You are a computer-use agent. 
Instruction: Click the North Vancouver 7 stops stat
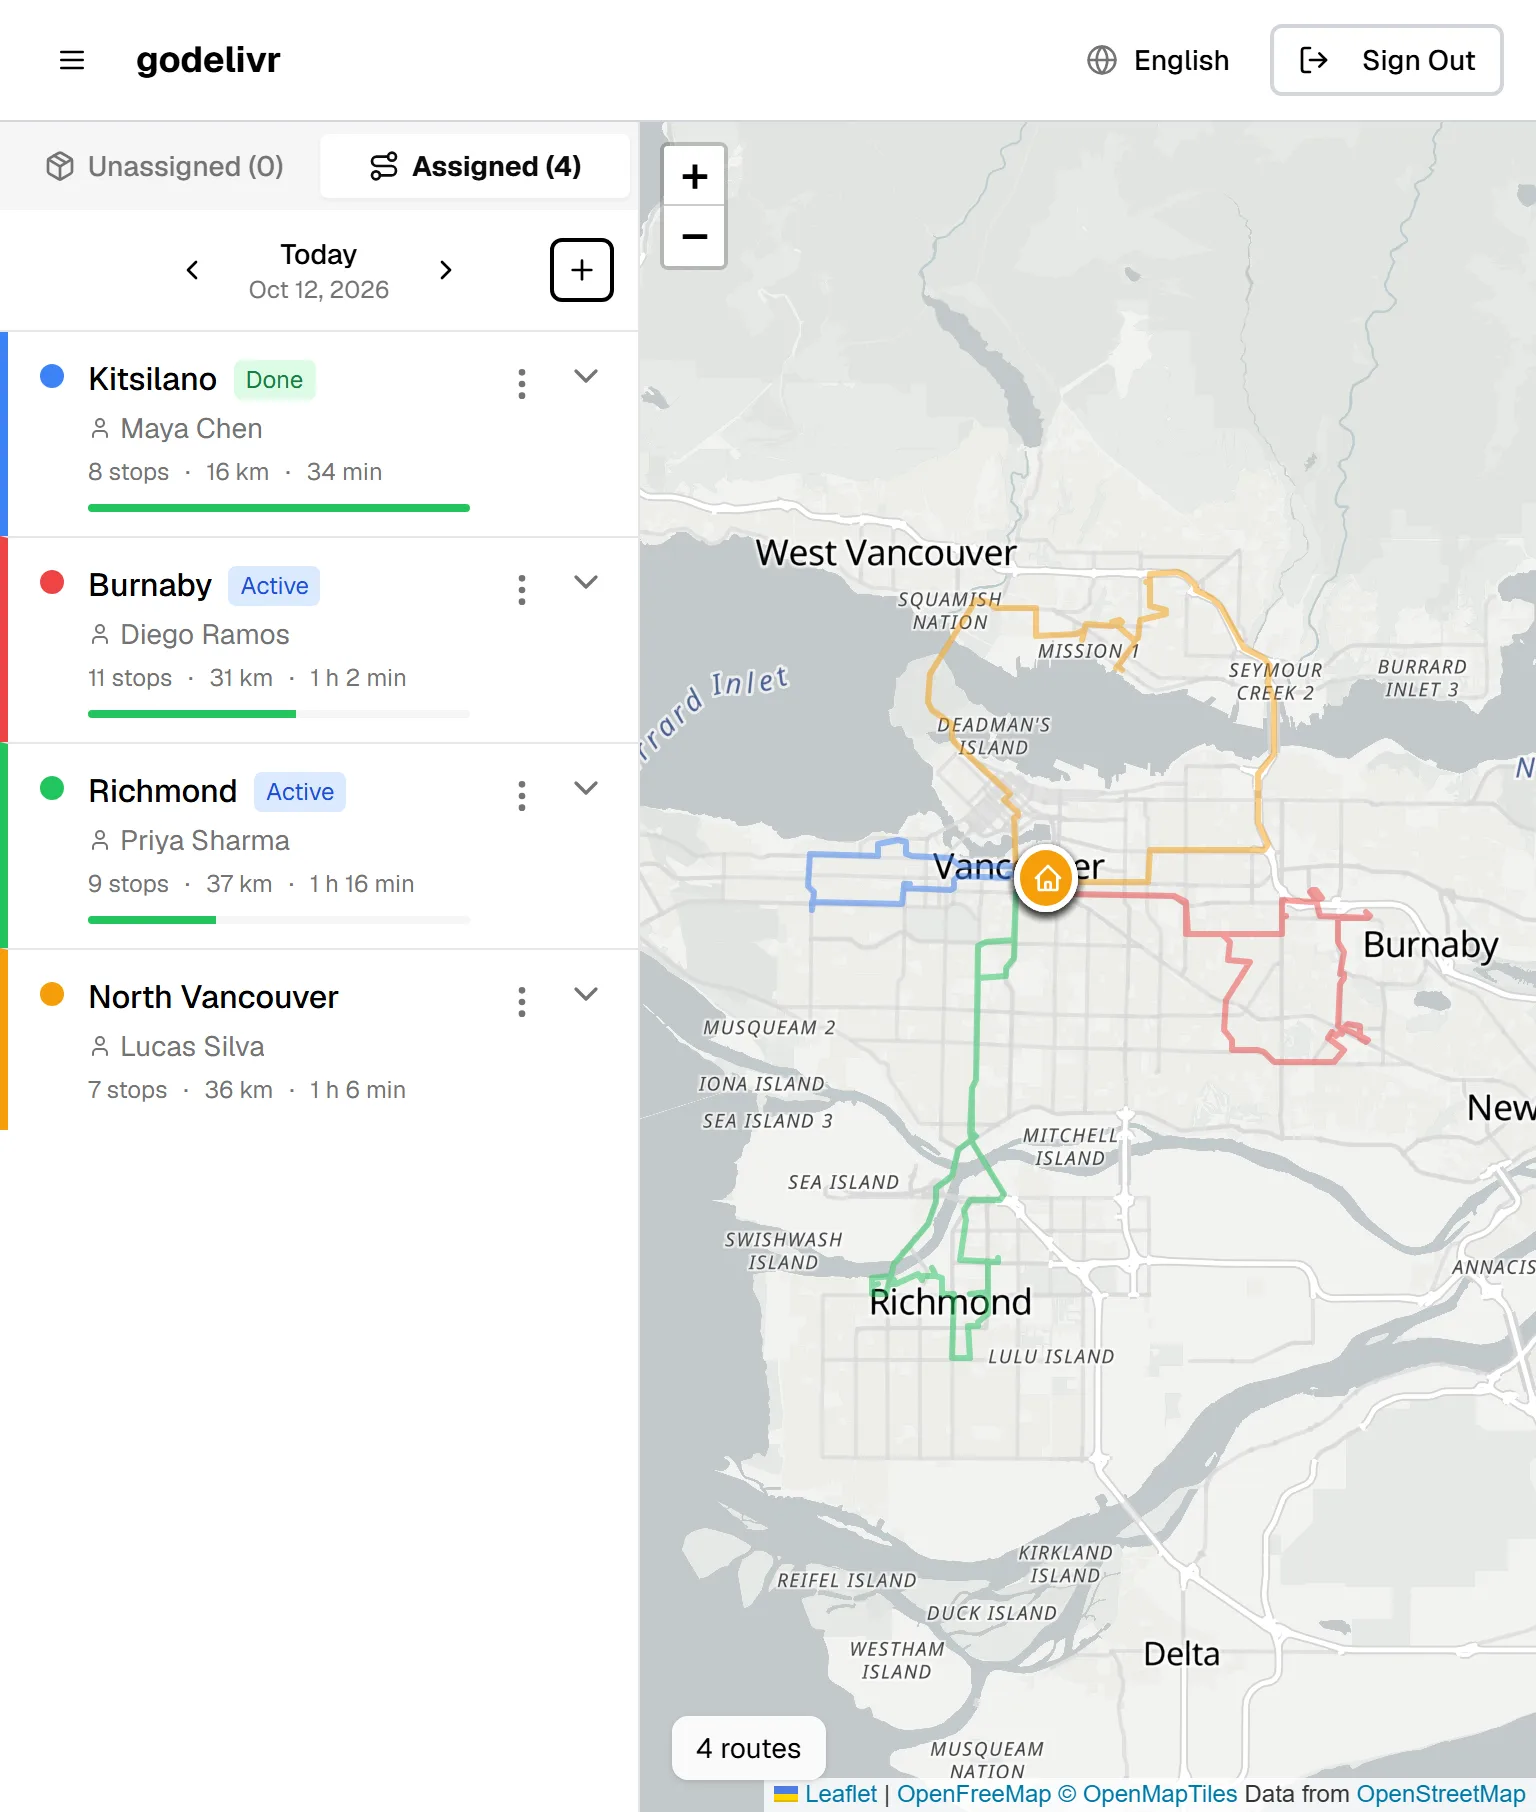(127, 1090)
